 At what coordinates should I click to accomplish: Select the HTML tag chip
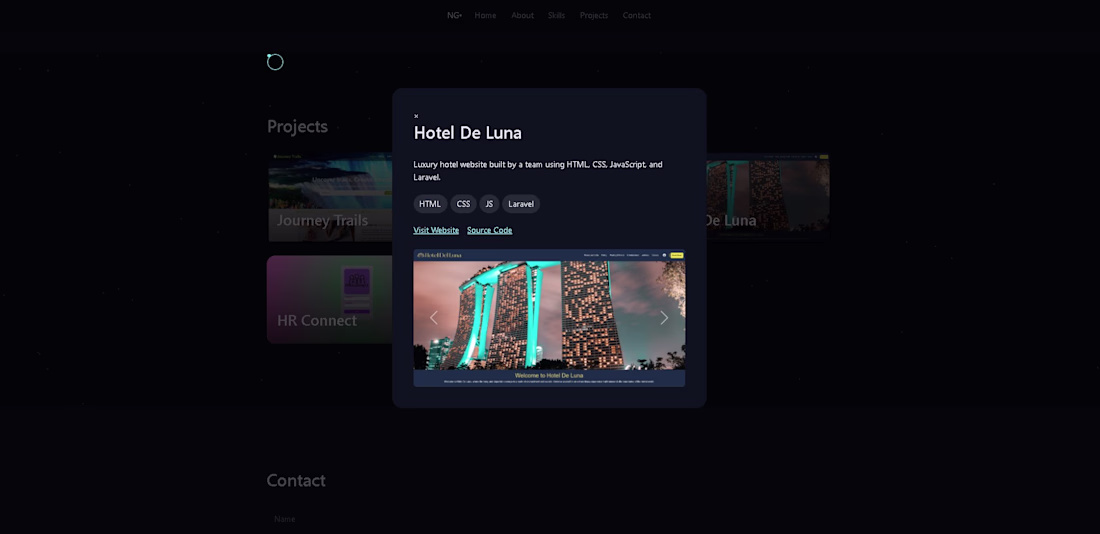pyautogui.click(x=430, y=204)
